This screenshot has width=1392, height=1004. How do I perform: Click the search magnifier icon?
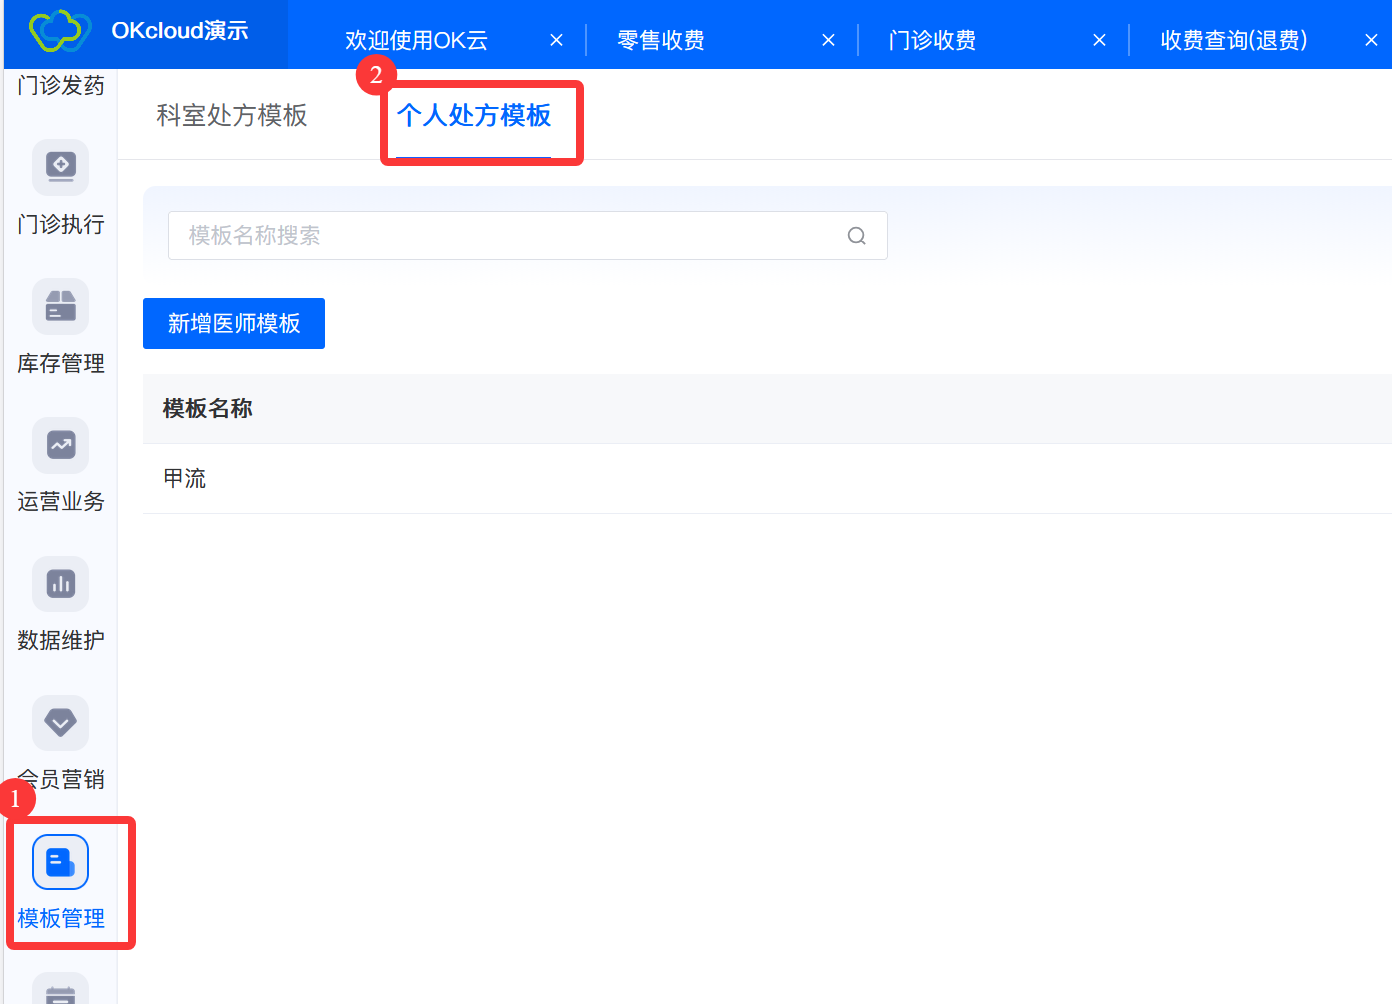pyautogui.click(x=856, y=236)
